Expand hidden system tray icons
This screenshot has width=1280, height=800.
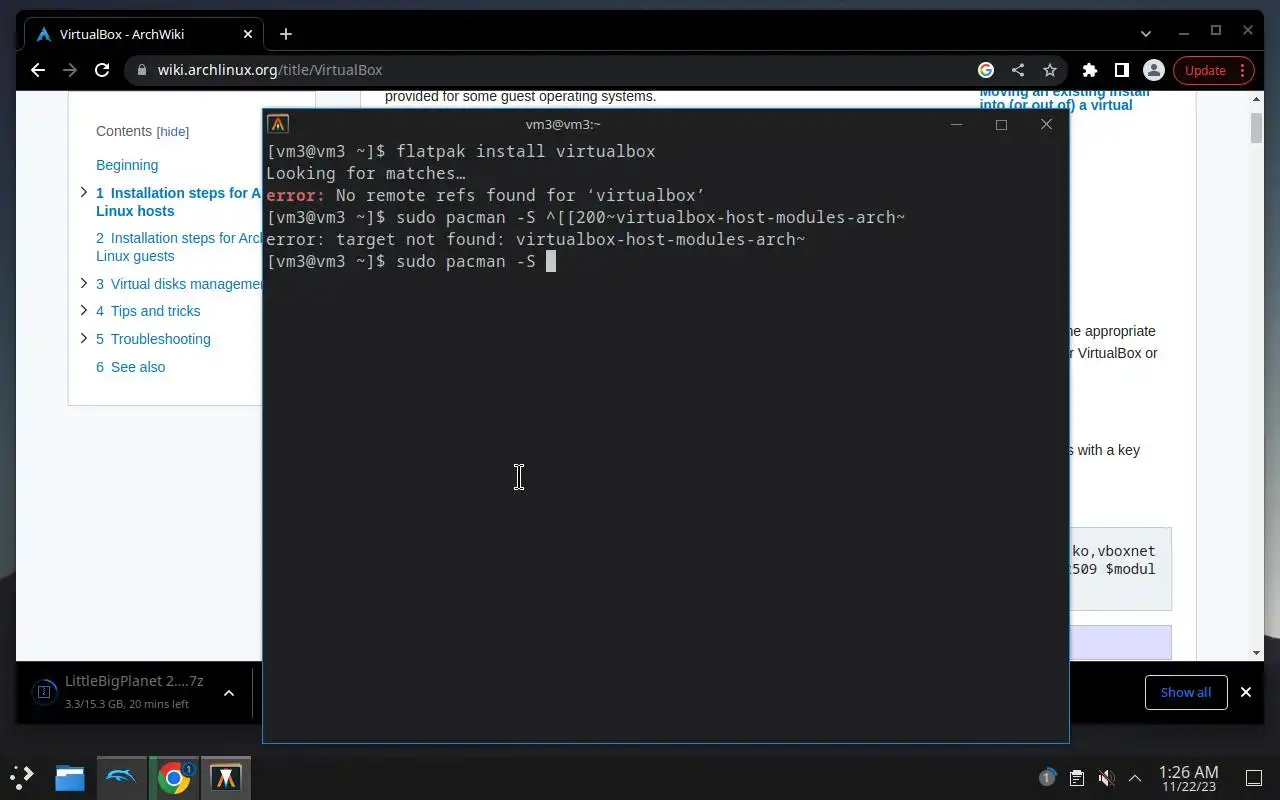(x=1135, y=777)
